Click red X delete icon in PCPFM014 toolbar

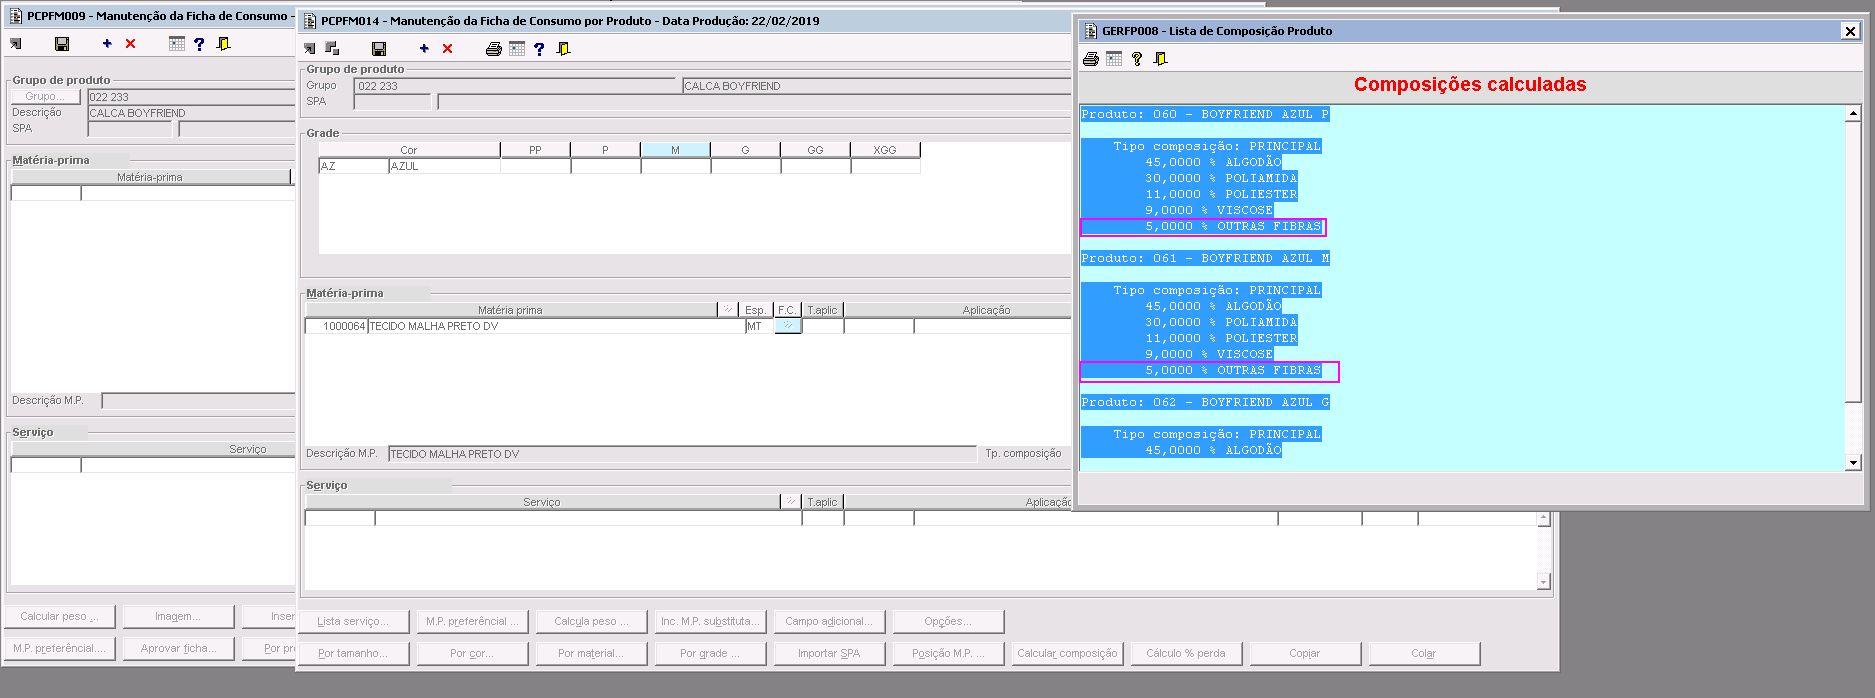[x=447, y=48]
